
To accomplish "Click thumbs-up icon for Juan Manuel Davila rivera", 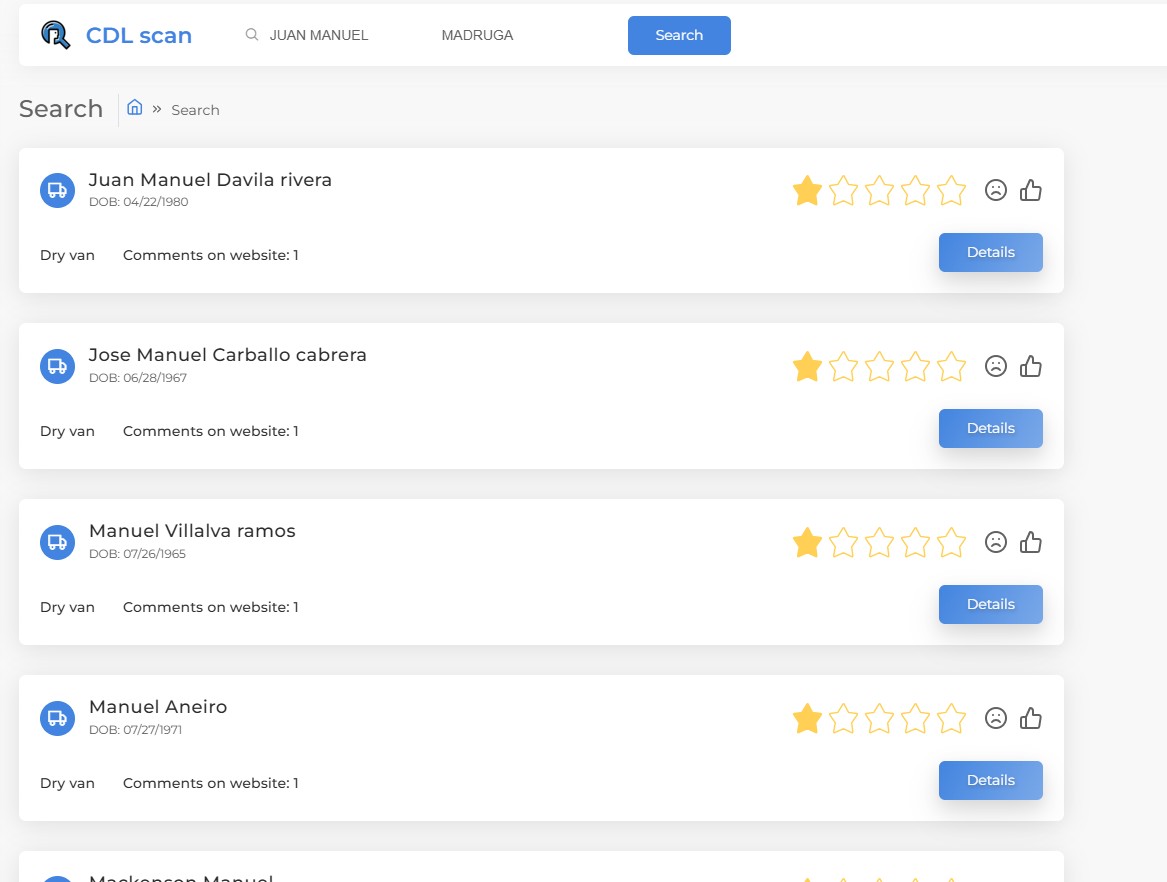I will pos(1031,190).
